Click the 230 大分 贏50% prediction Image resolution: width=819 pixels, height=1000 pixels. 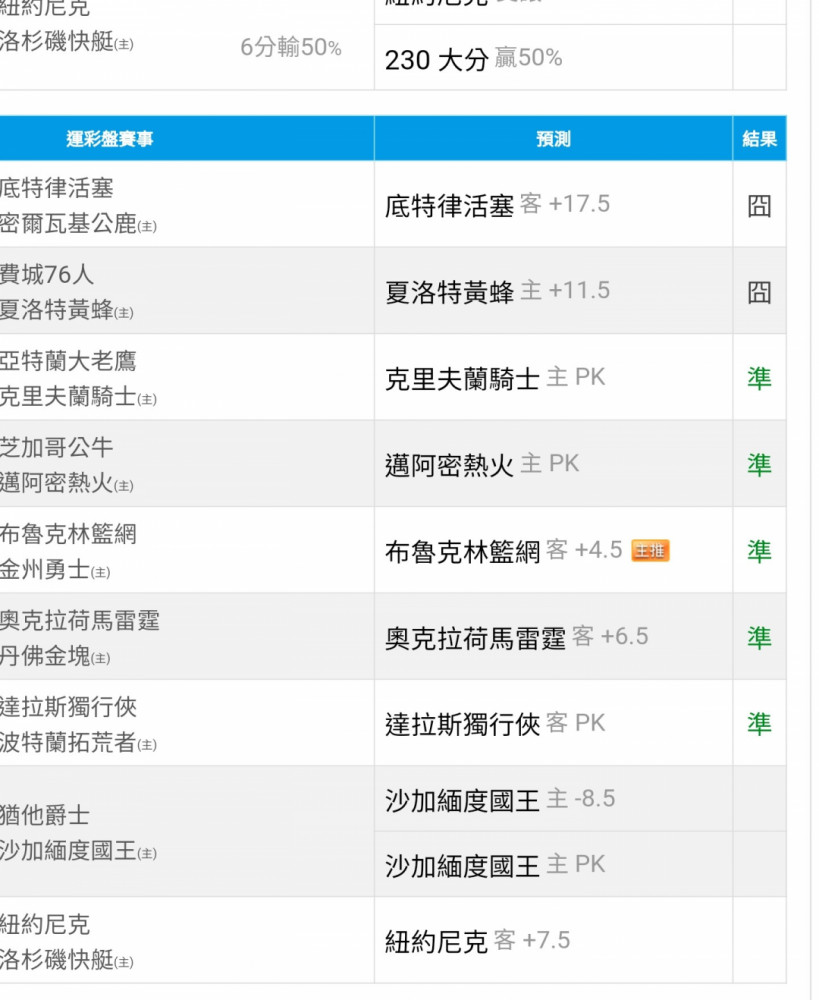pyautogui.click(x=473, y=59)
